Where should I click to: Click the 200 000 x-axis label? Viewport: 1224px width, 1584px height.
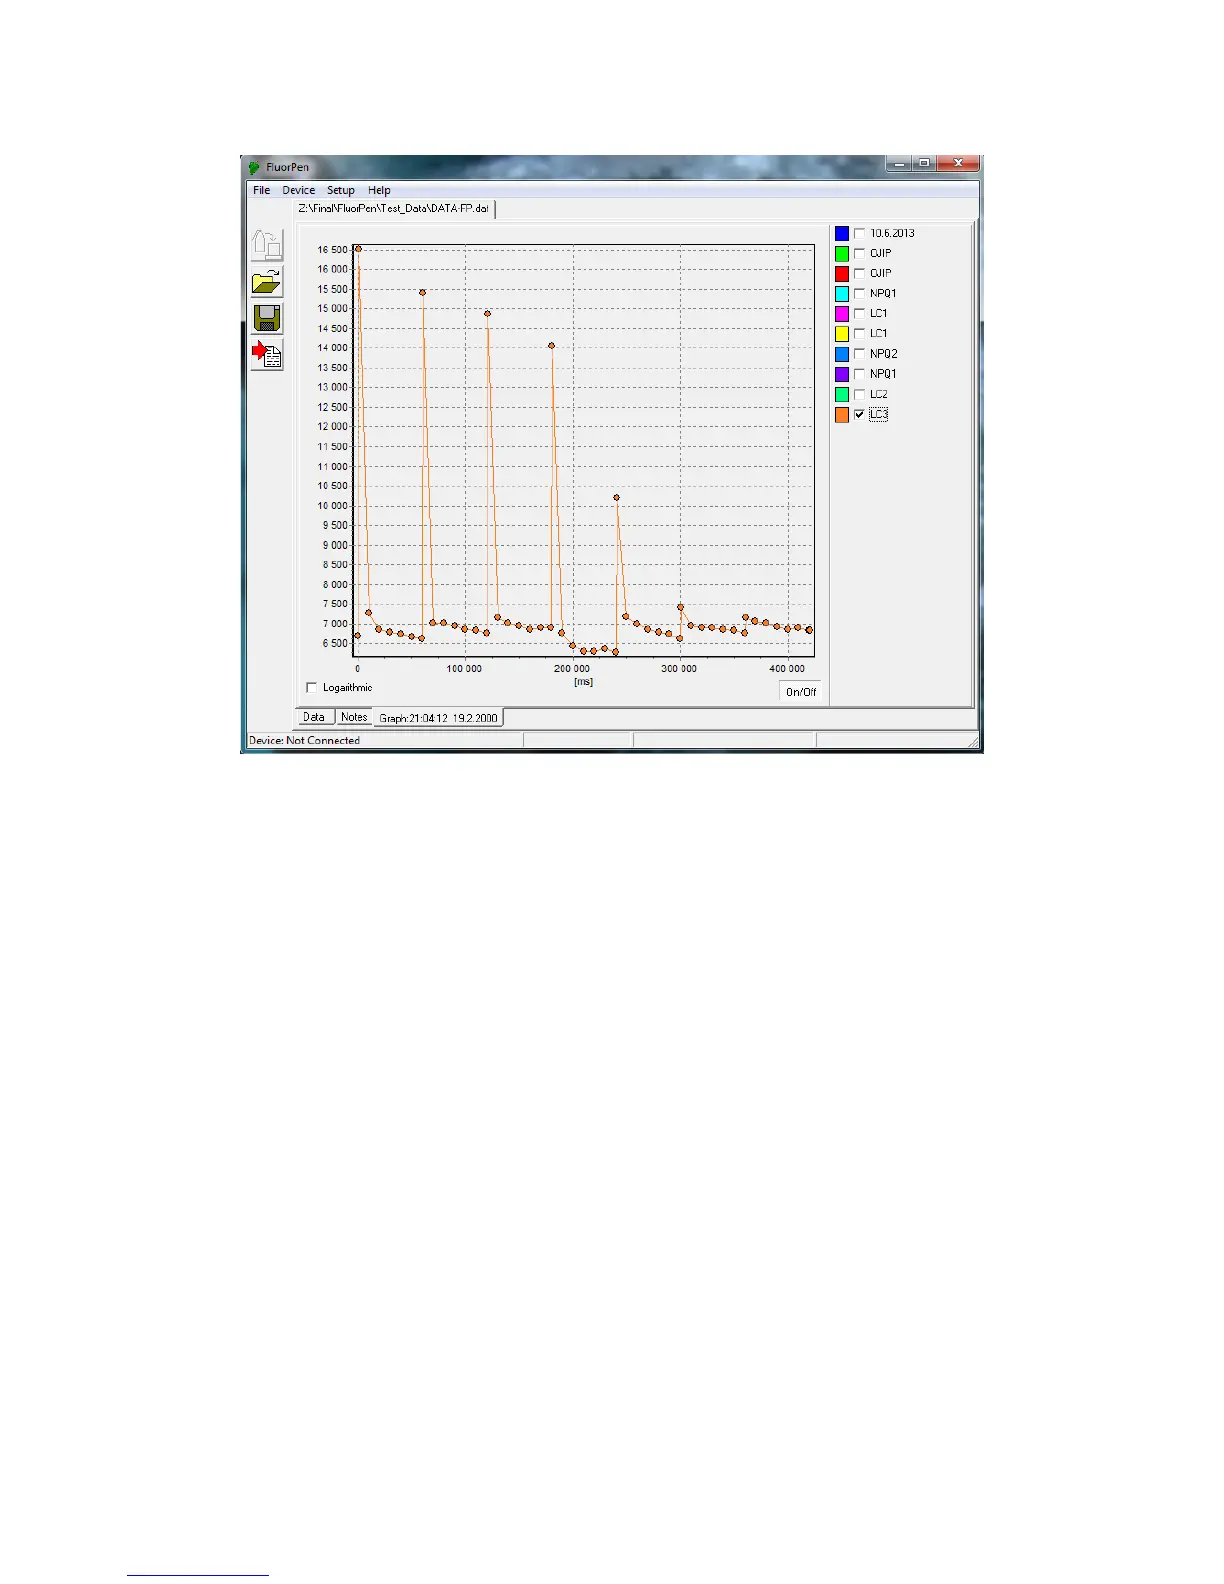(x=571, y=669)
